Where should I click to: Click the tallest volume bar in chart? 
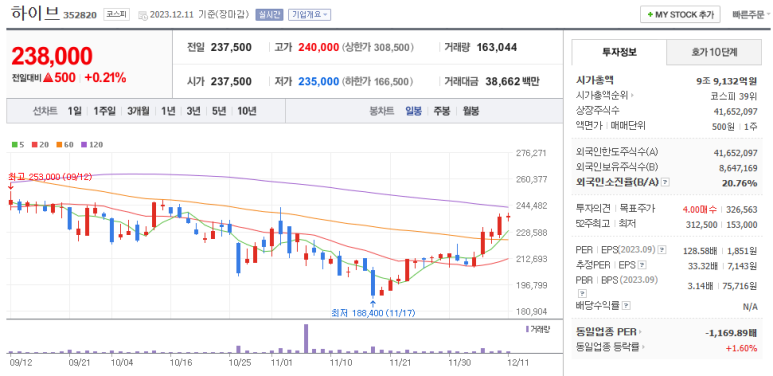tap(306, 339)
